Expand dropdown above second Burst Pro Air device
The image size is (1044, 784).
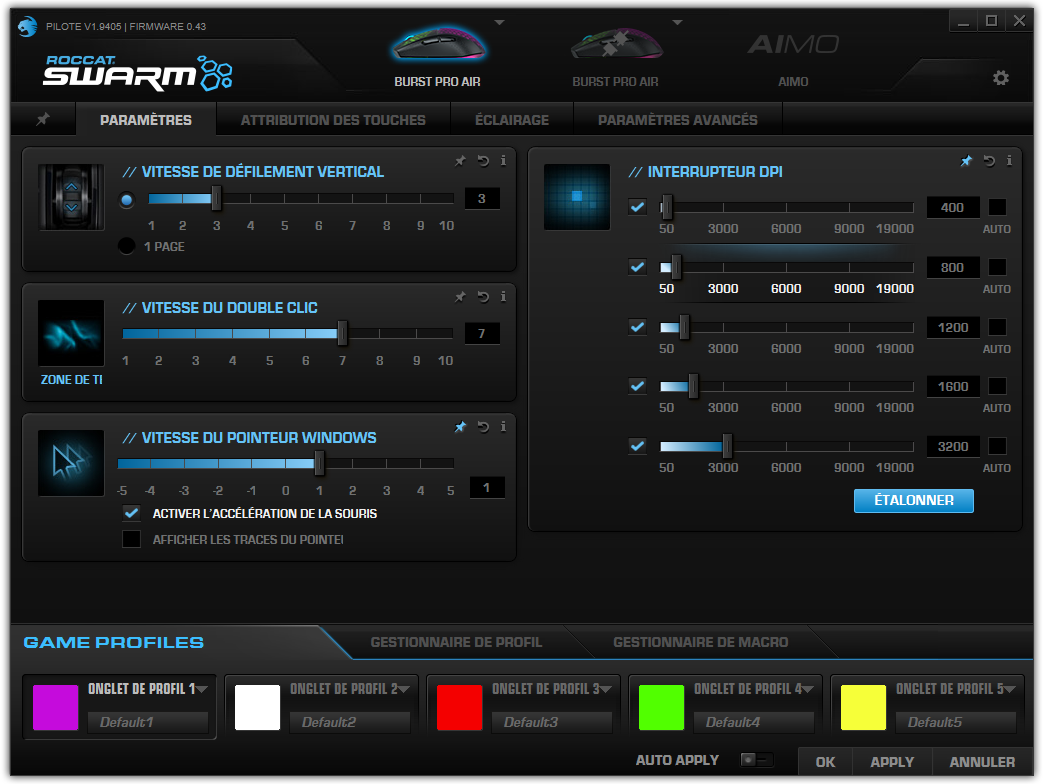677,23
